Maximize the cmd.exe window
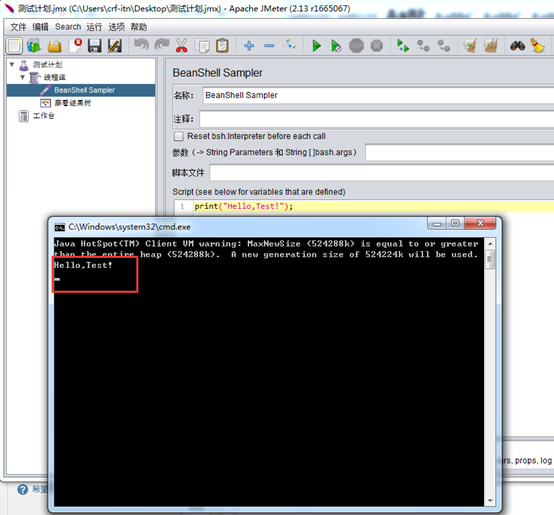 pyautogui.click(x=455, y=224)
